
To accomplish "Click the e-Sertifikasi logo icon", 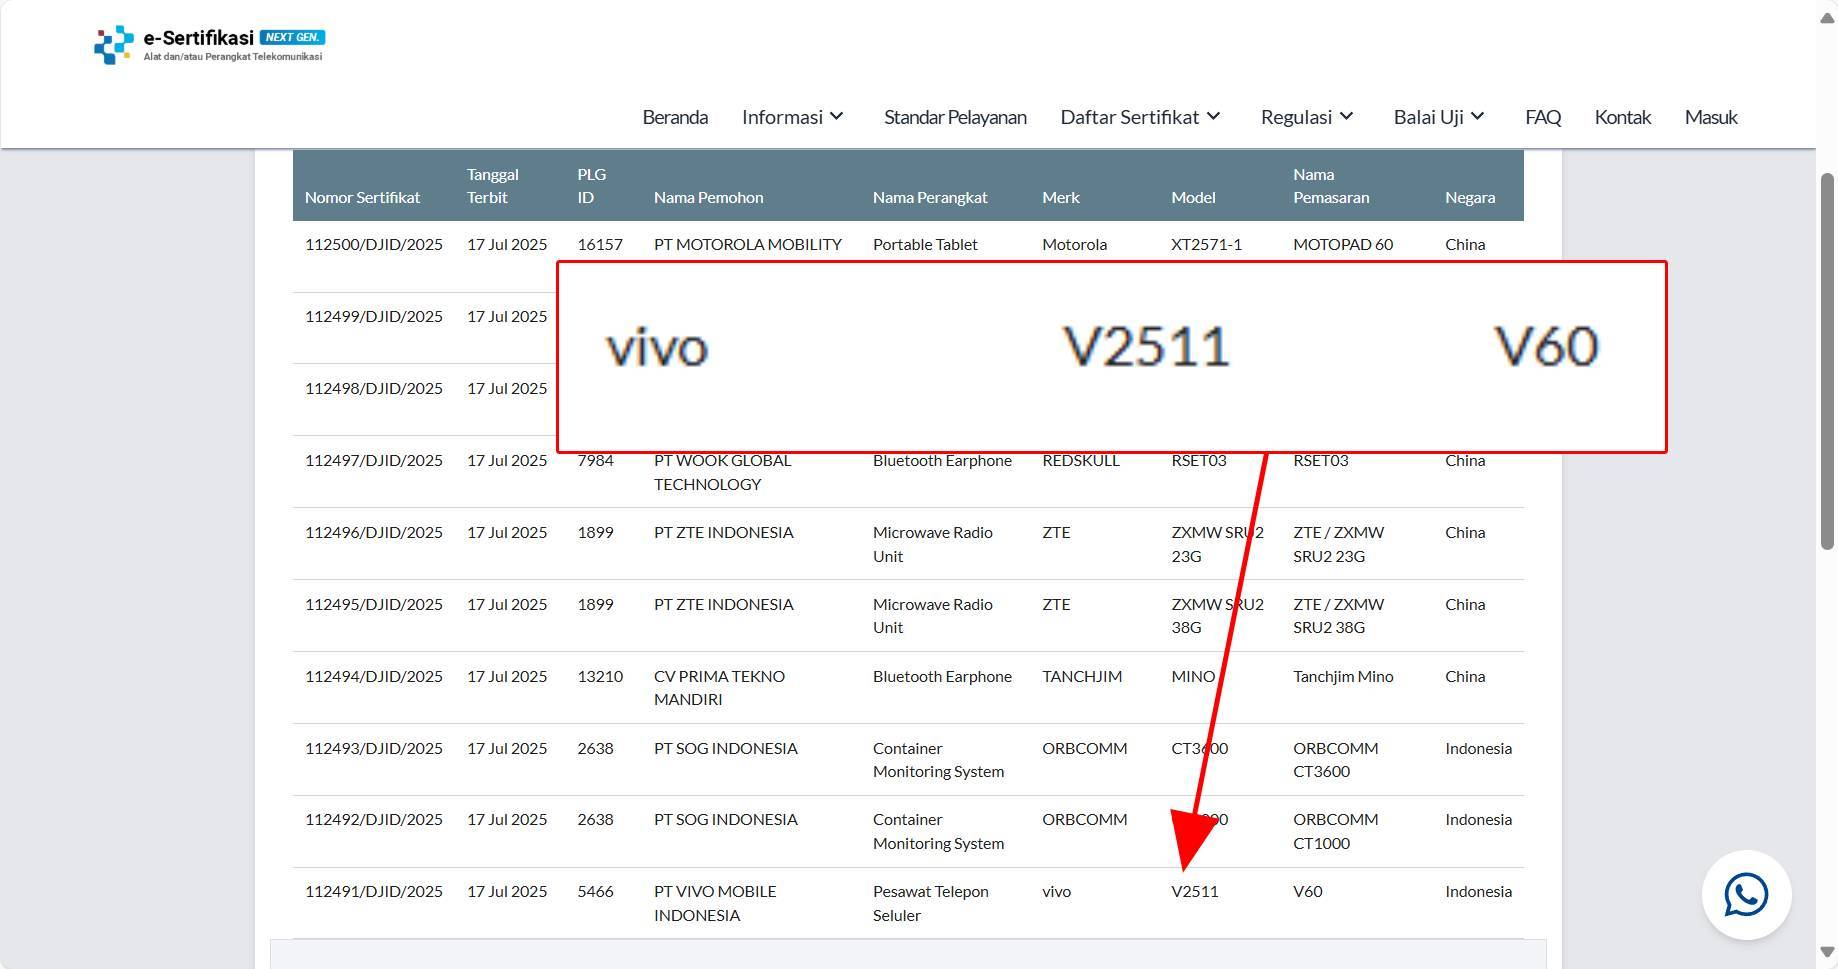I will point(113,45).
